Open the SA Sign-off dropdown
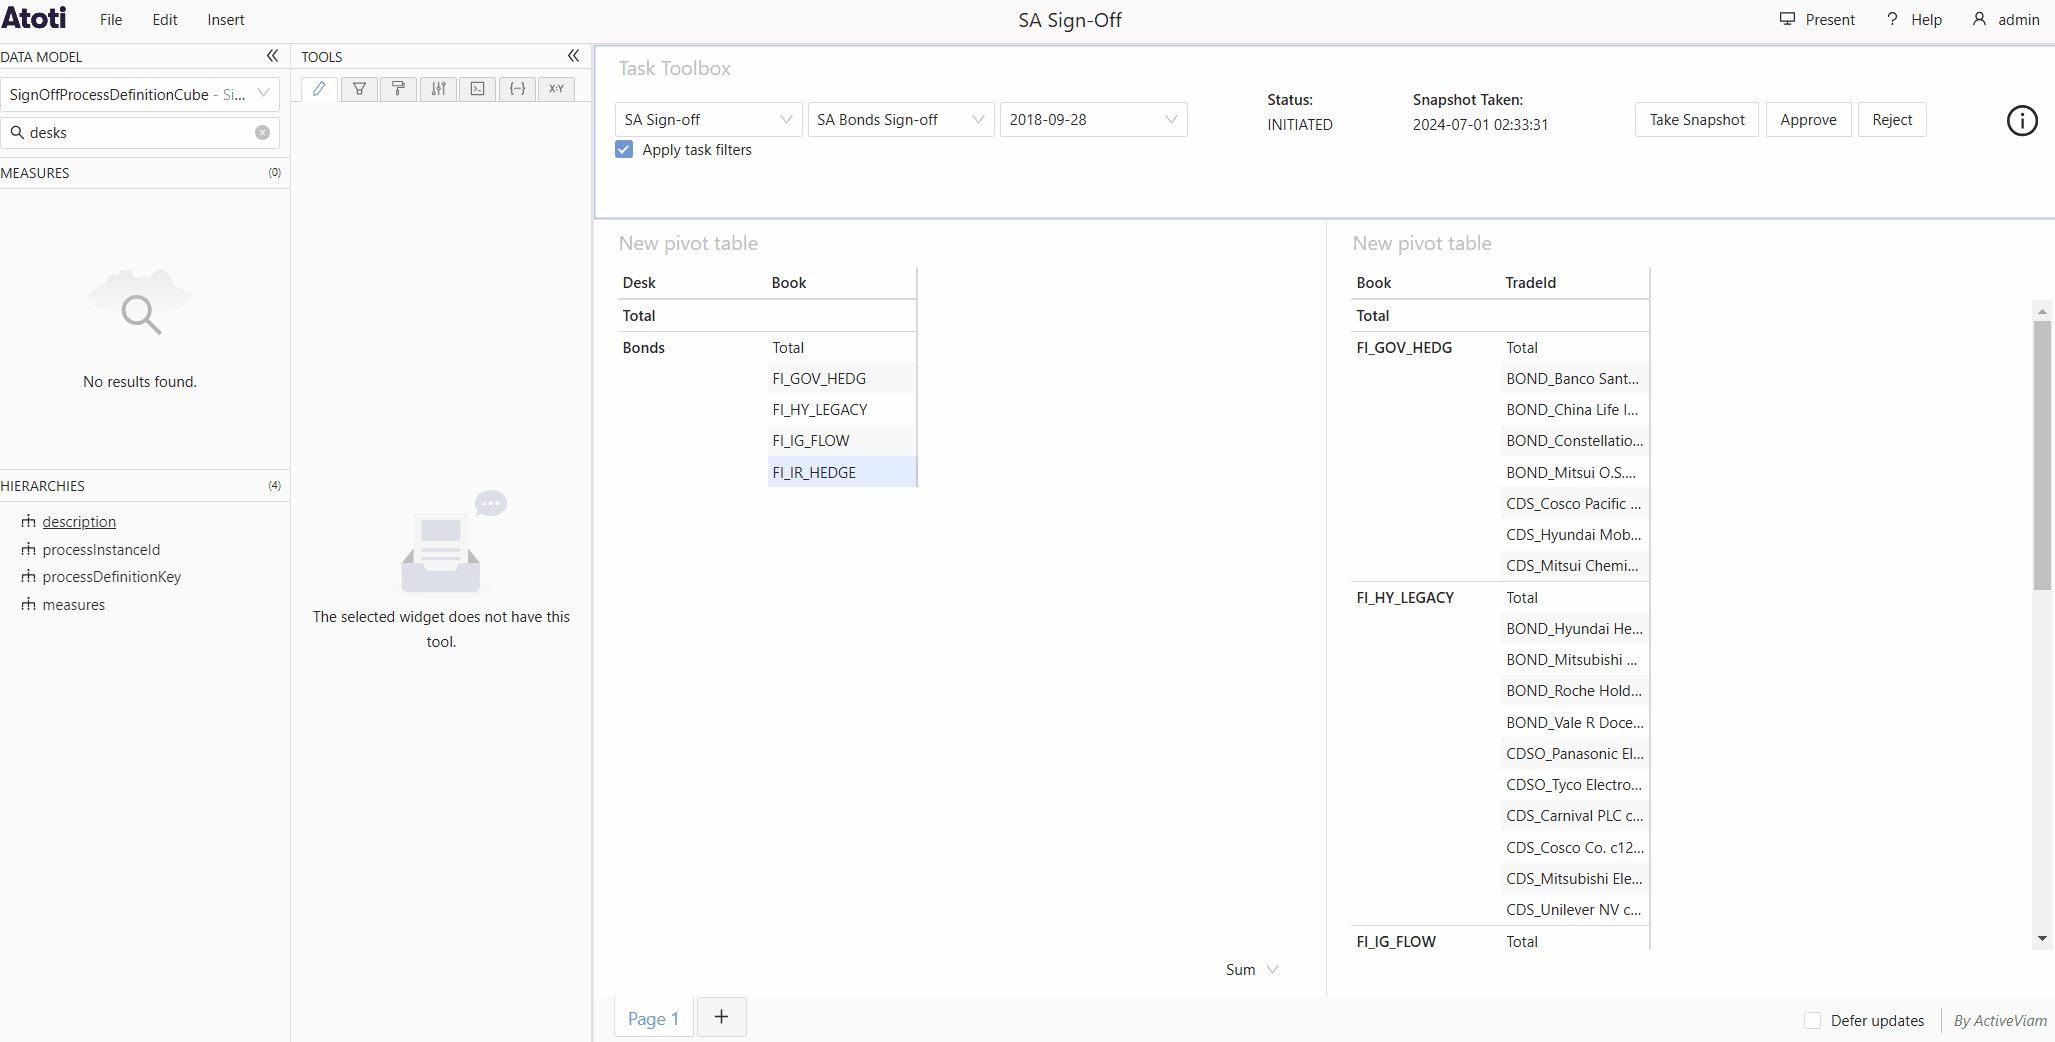2055x1042 pixels. [707, 120]
